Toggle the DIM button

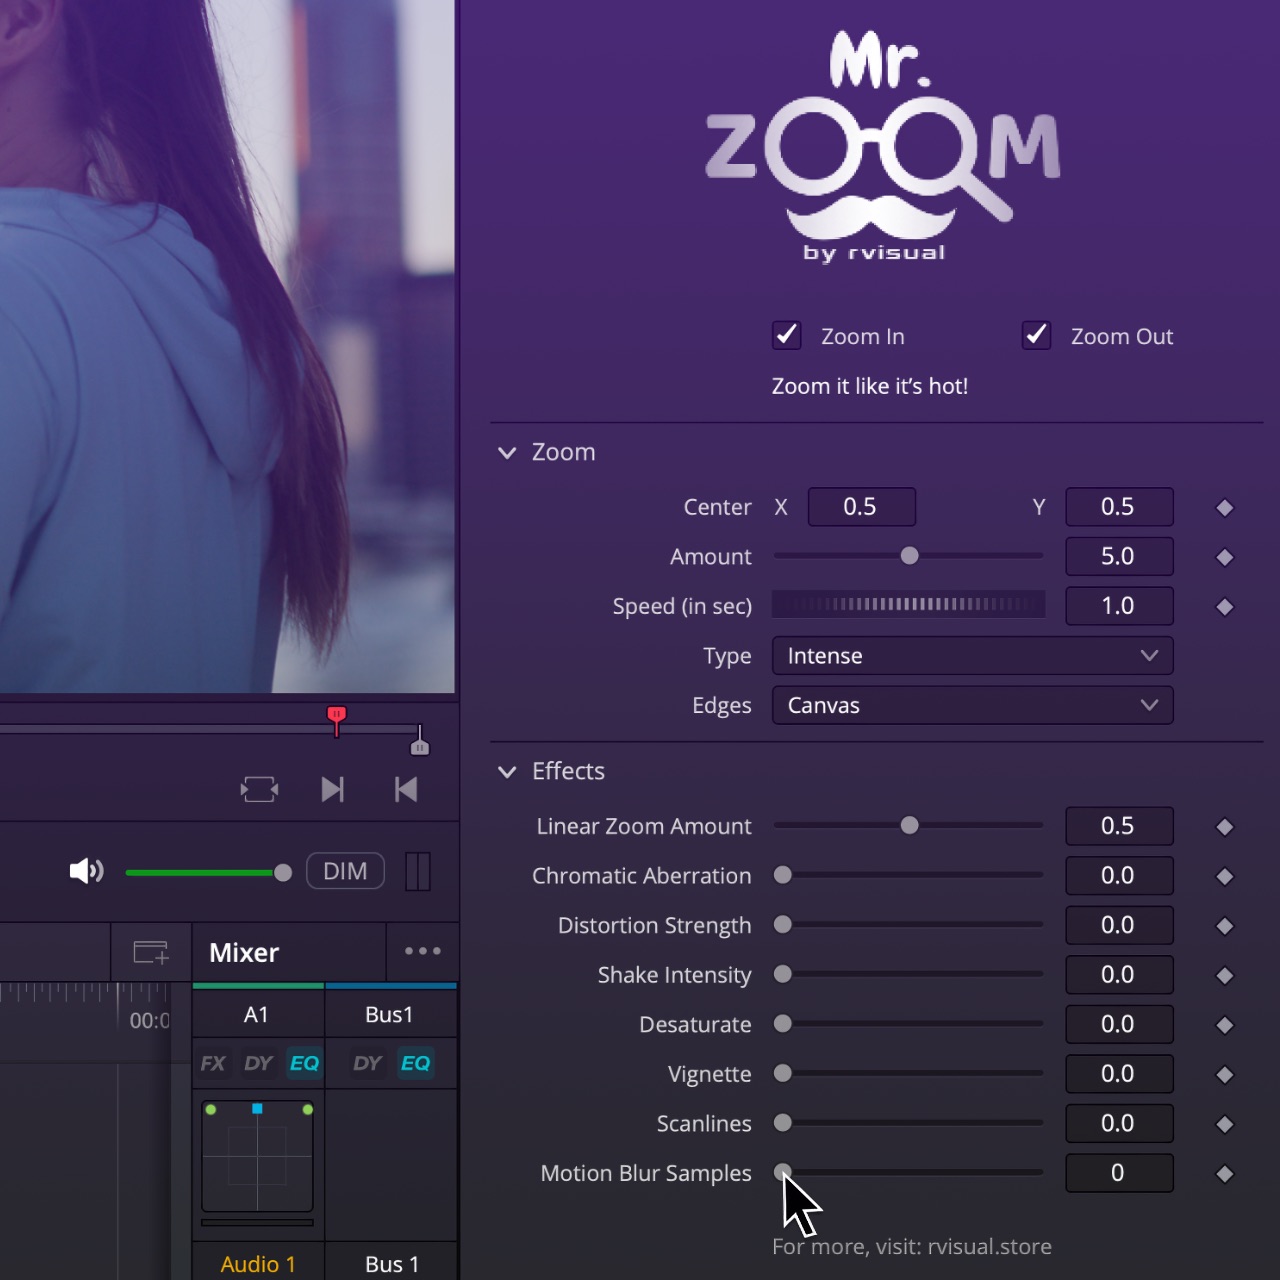click(x=345, y=871)
